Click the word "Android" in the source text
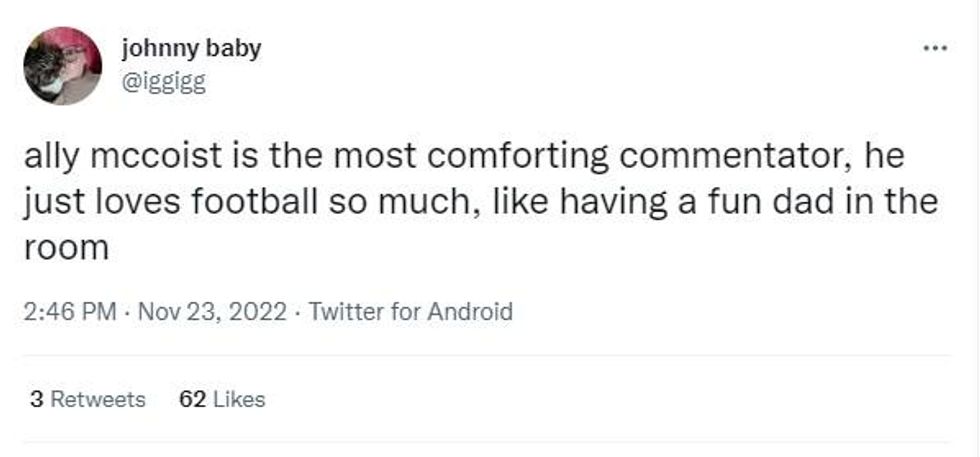This screenshot has width=980, height=457. (470, 312)
